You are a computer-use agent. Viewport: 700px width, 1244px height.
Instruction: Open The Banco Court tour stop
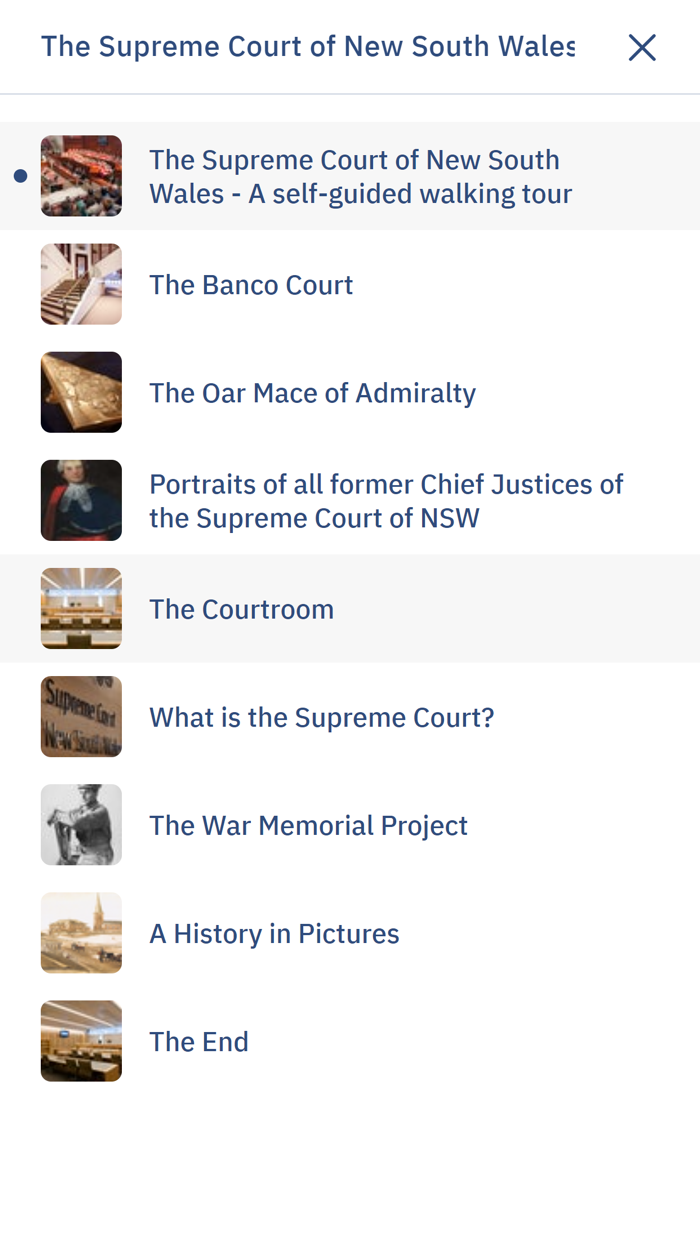point(251,283)
